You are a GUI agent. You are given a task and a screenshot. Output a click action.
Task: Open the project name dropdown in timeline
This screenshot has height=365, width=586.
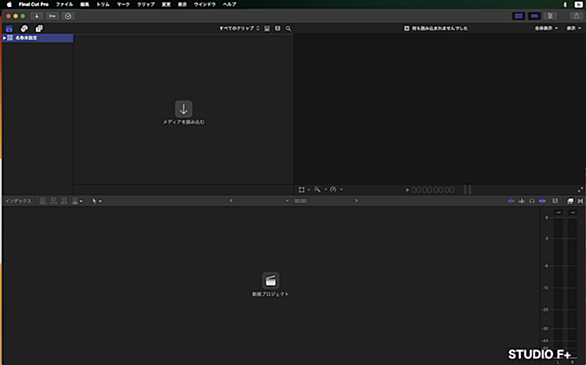(287, 201)
